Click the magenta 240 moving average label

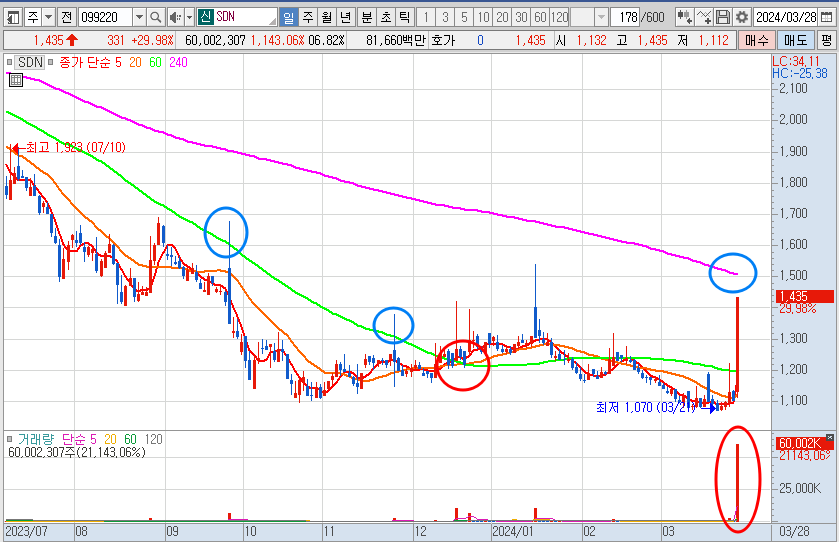178,63
